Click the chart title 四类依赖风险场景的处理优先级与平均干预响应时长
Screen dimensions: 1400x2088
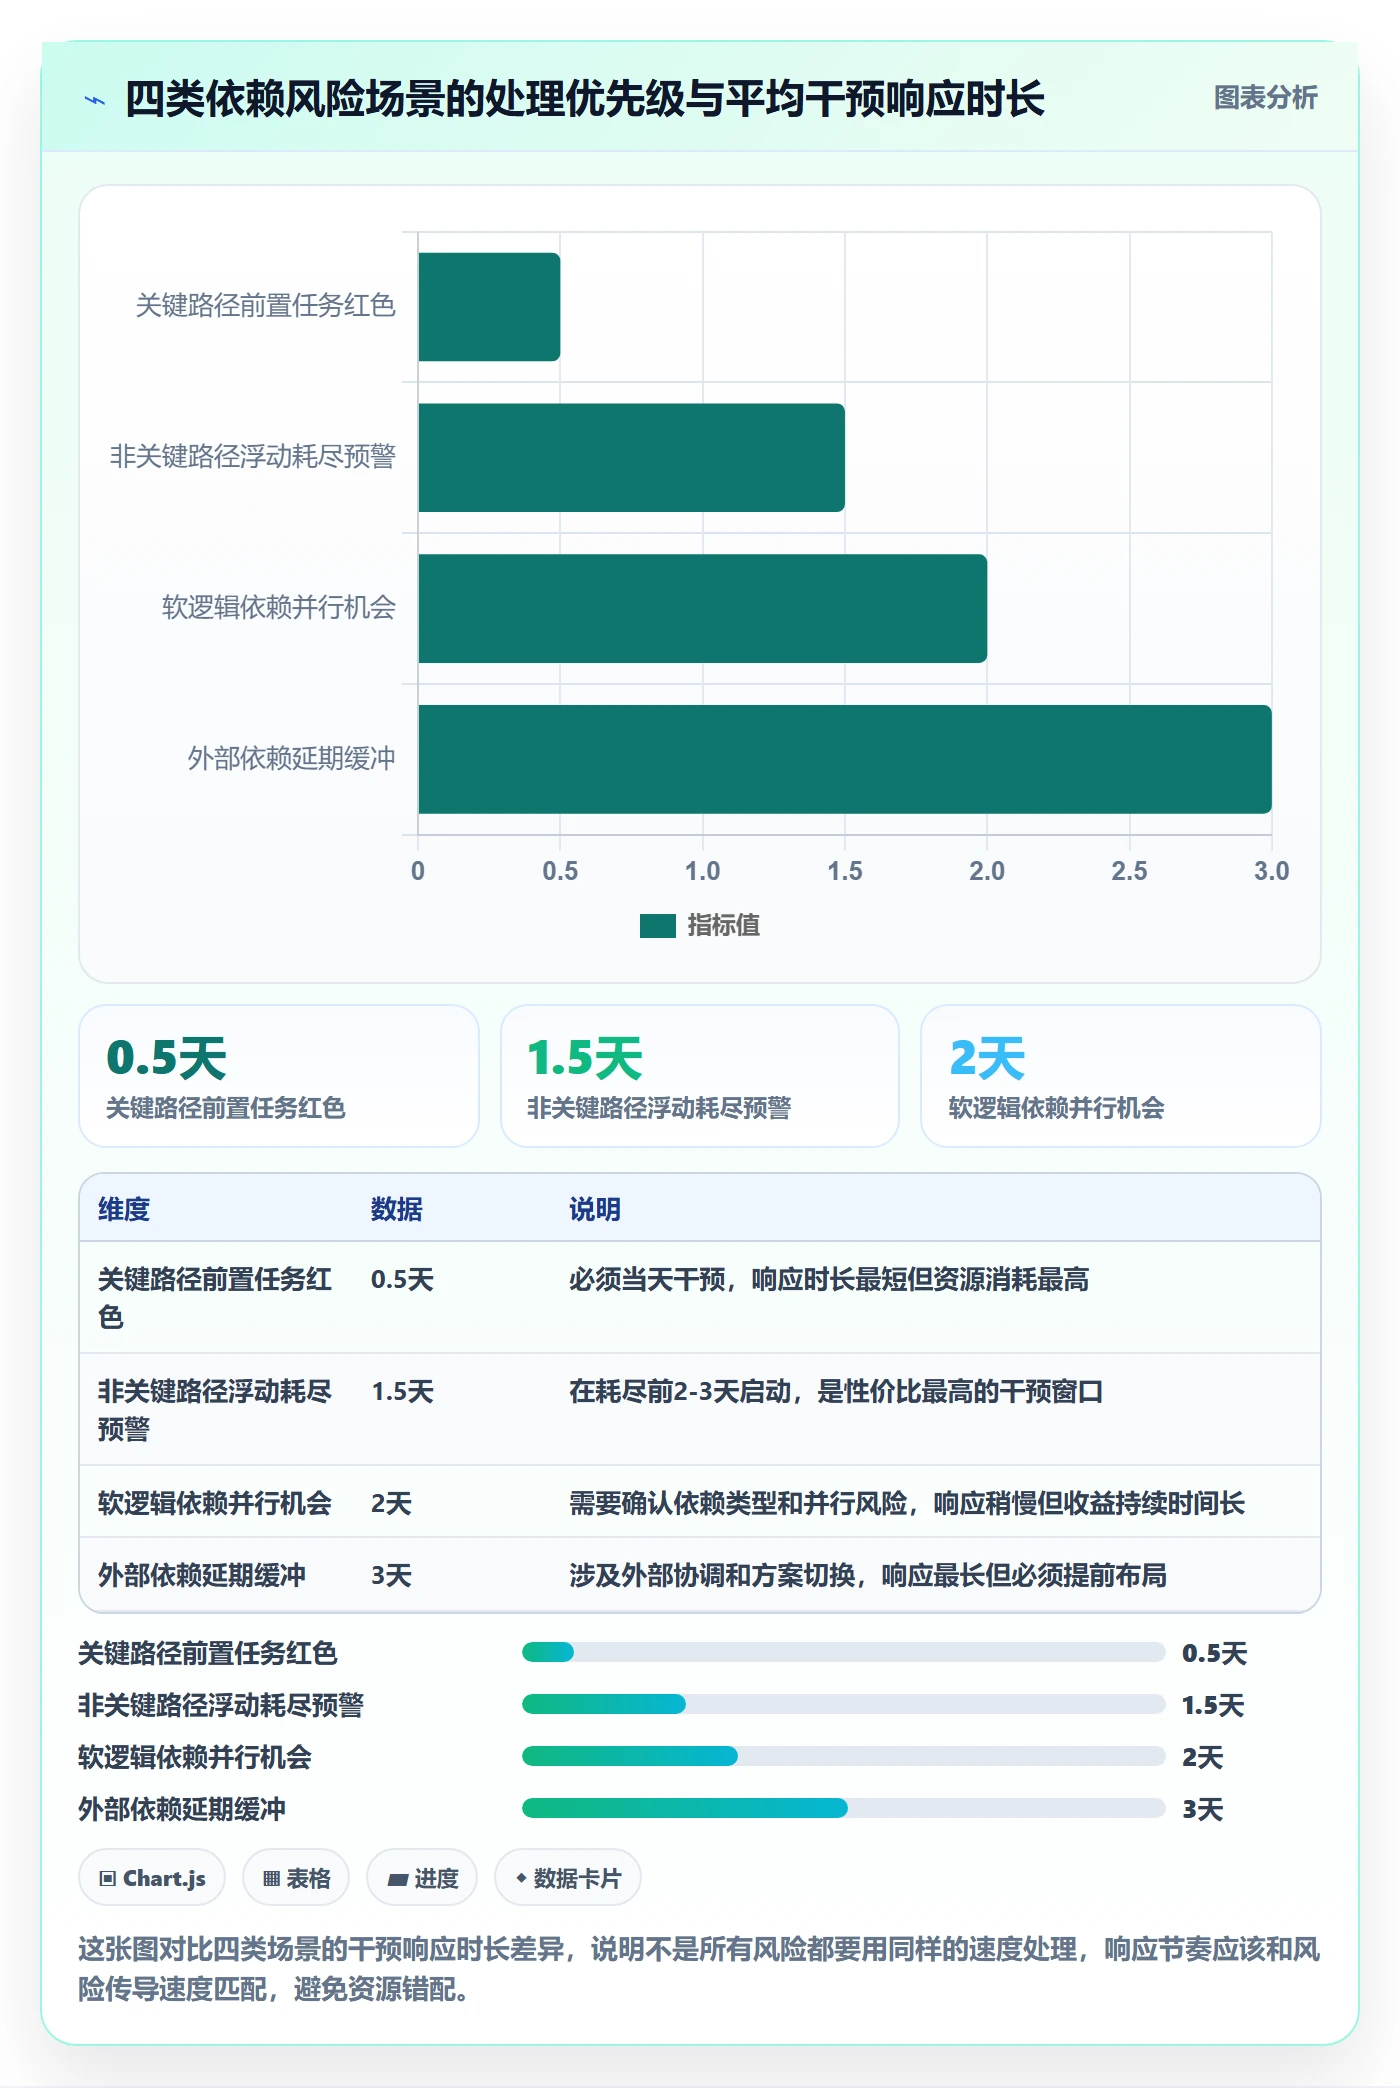585,99
